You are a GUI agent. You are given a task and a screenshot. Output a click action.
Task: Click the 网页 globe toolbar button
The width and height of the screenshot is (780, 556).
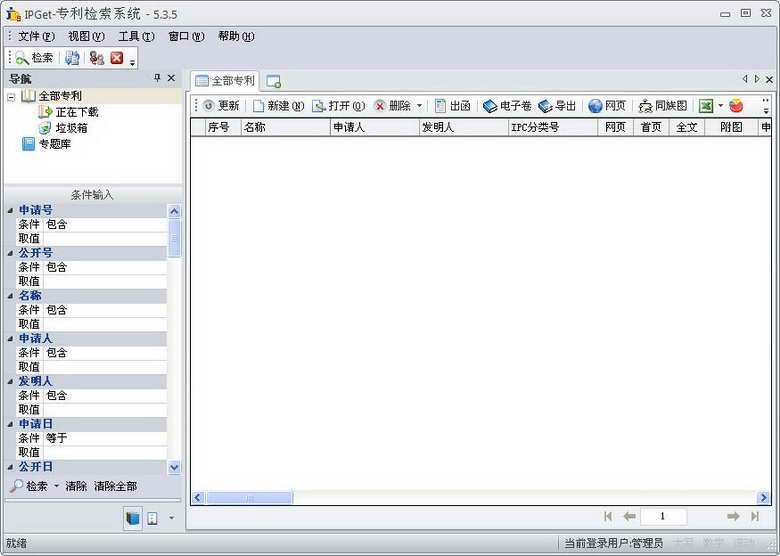[607, 106]
